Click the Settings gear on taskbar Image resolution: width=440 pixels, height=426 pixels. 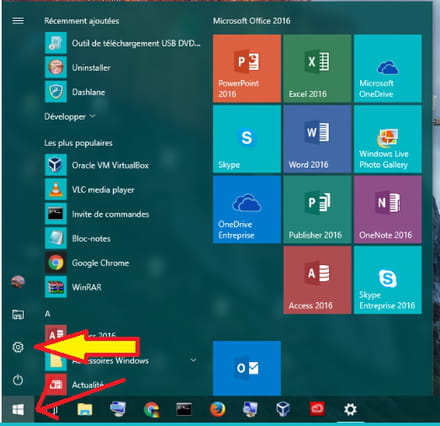point(350,409)
